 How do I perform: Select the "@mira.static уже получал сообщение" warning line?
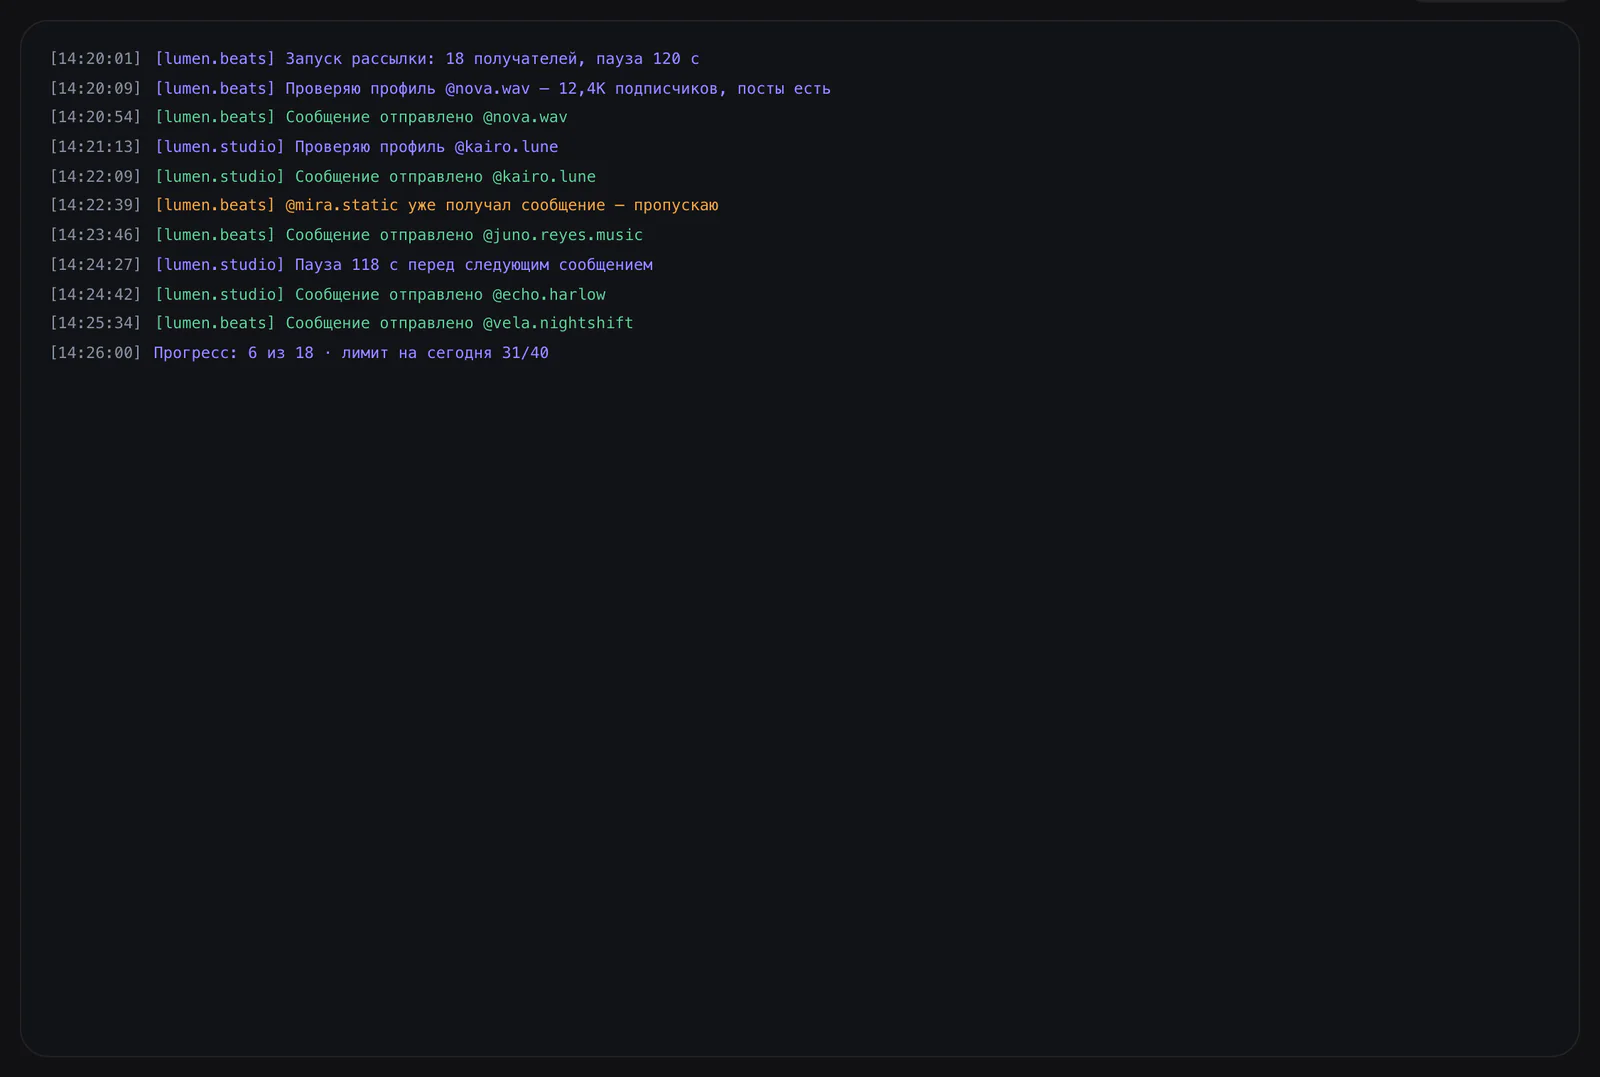pyautogui.click(x=384, y=205)
